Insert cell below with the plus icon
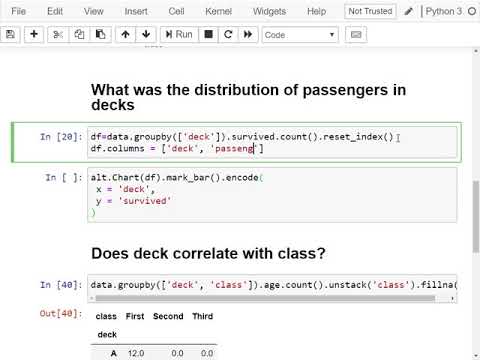 coord(34,34)
